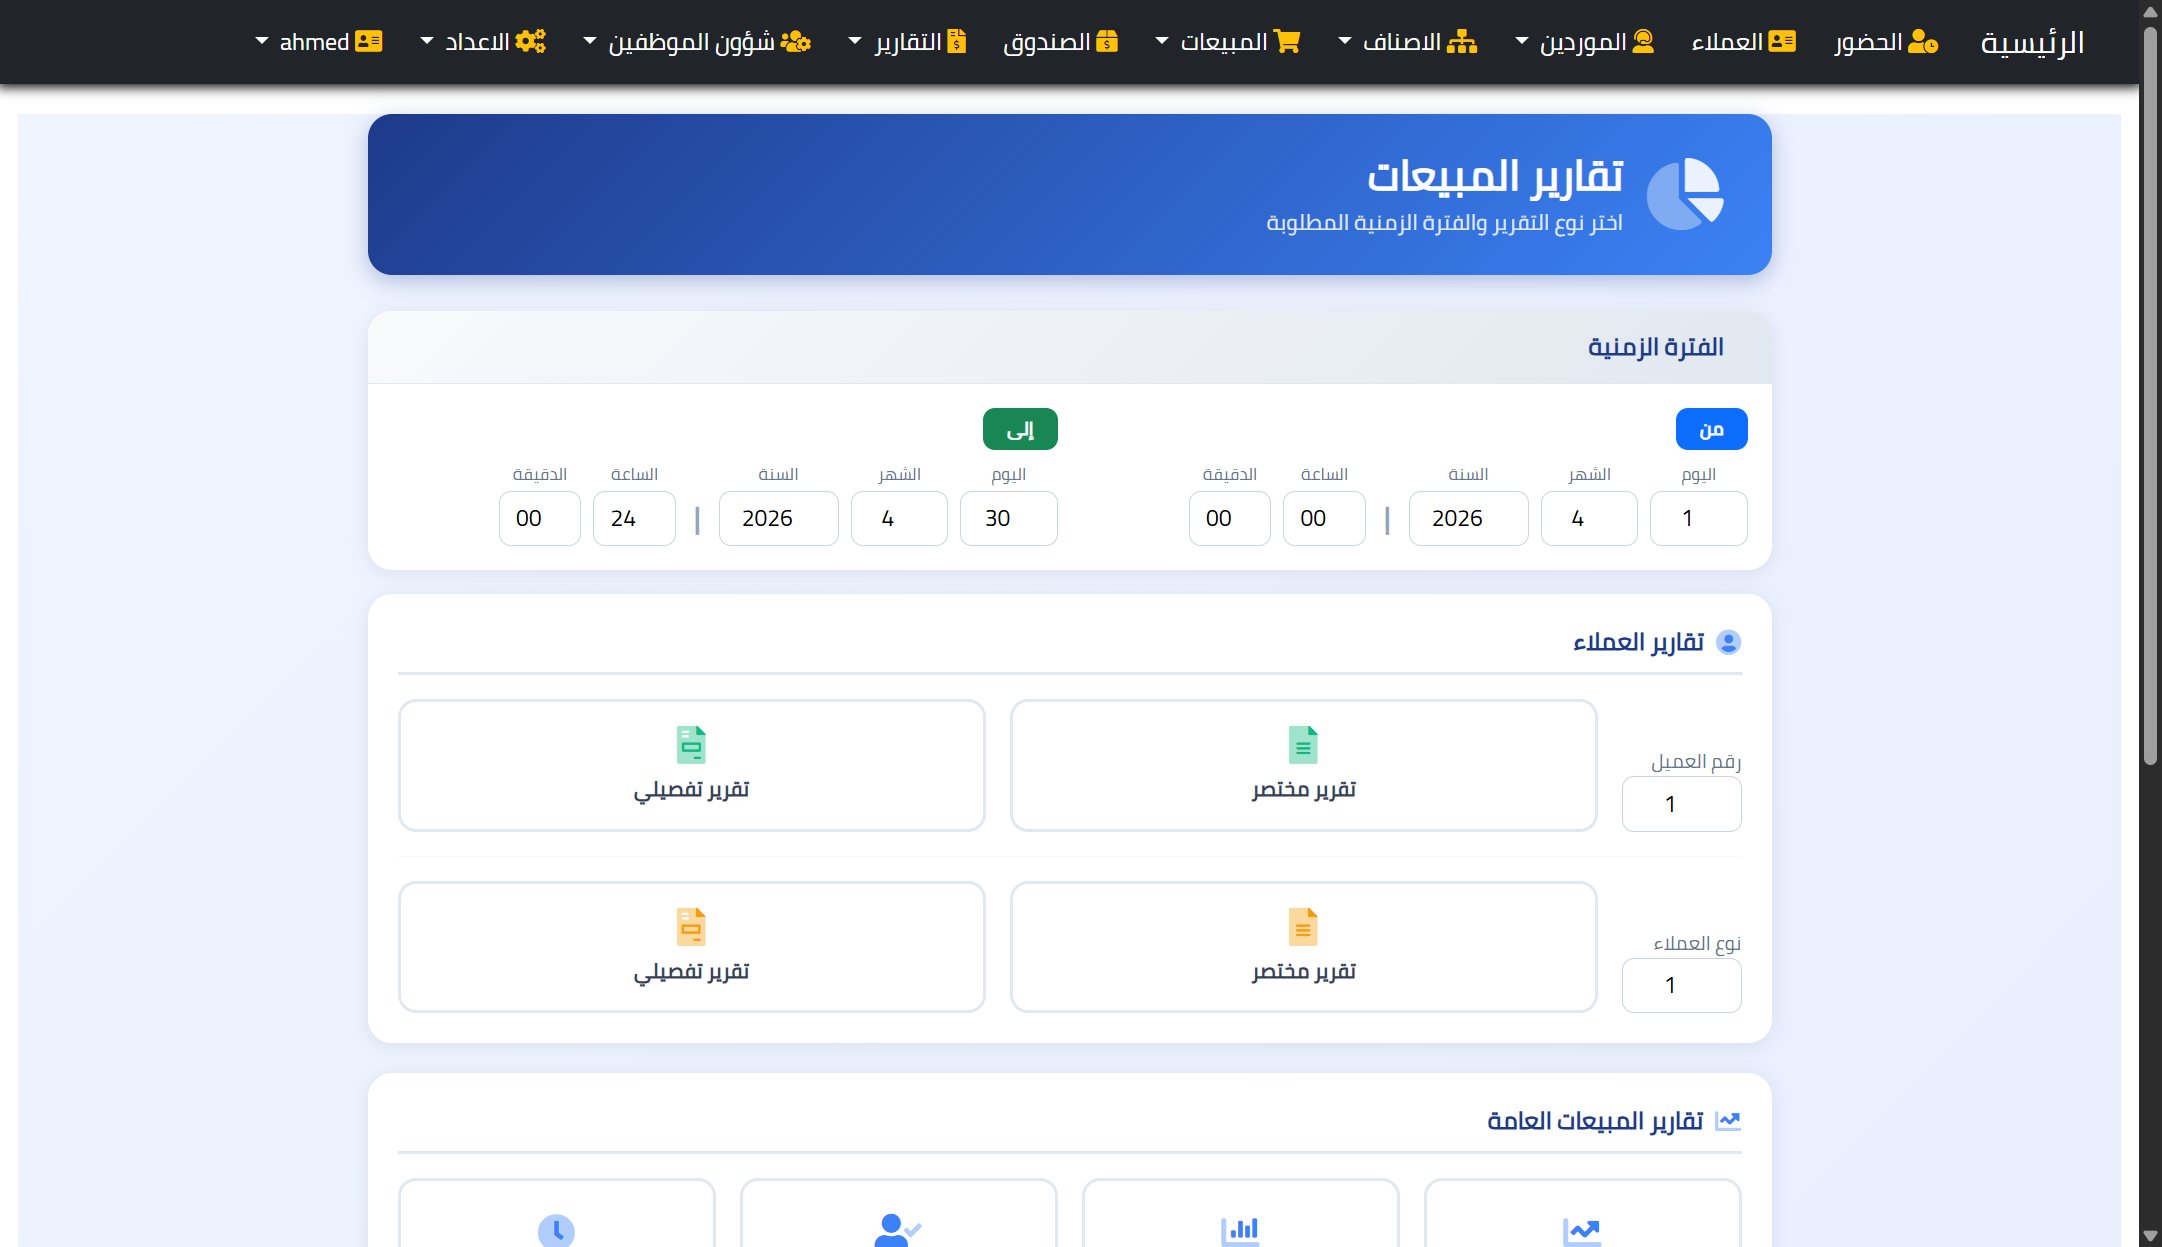Click the ahmed user card icon

(x=369, y=41)
